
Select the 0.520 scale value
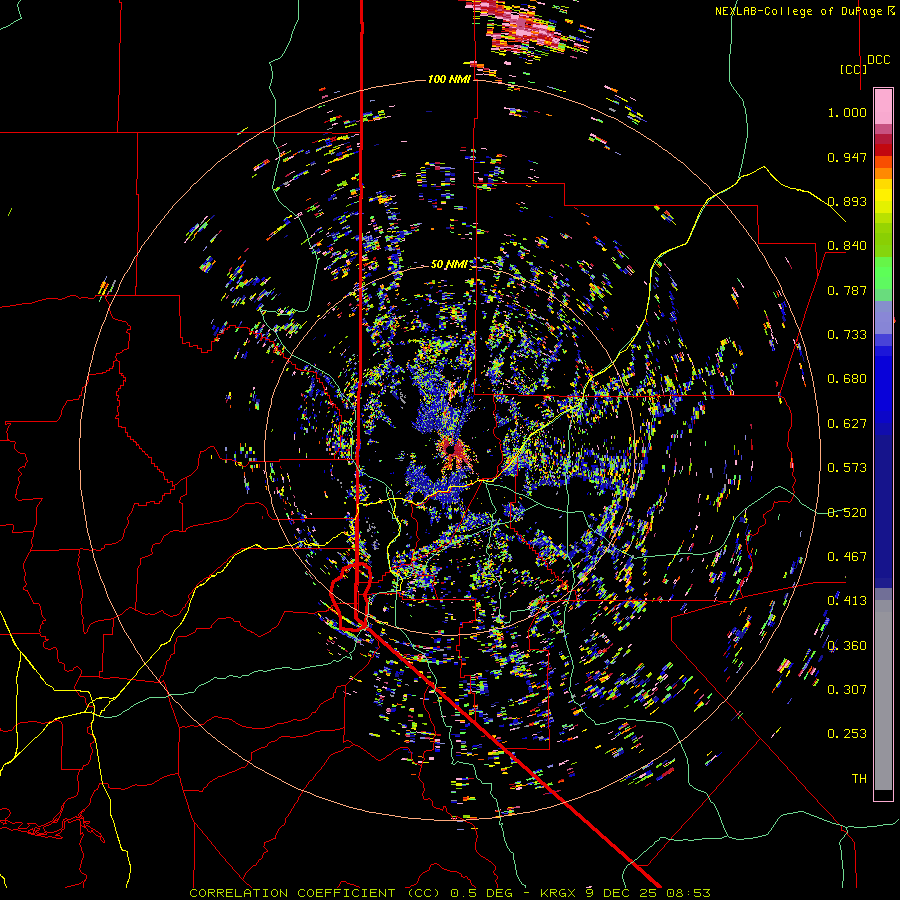847,513
